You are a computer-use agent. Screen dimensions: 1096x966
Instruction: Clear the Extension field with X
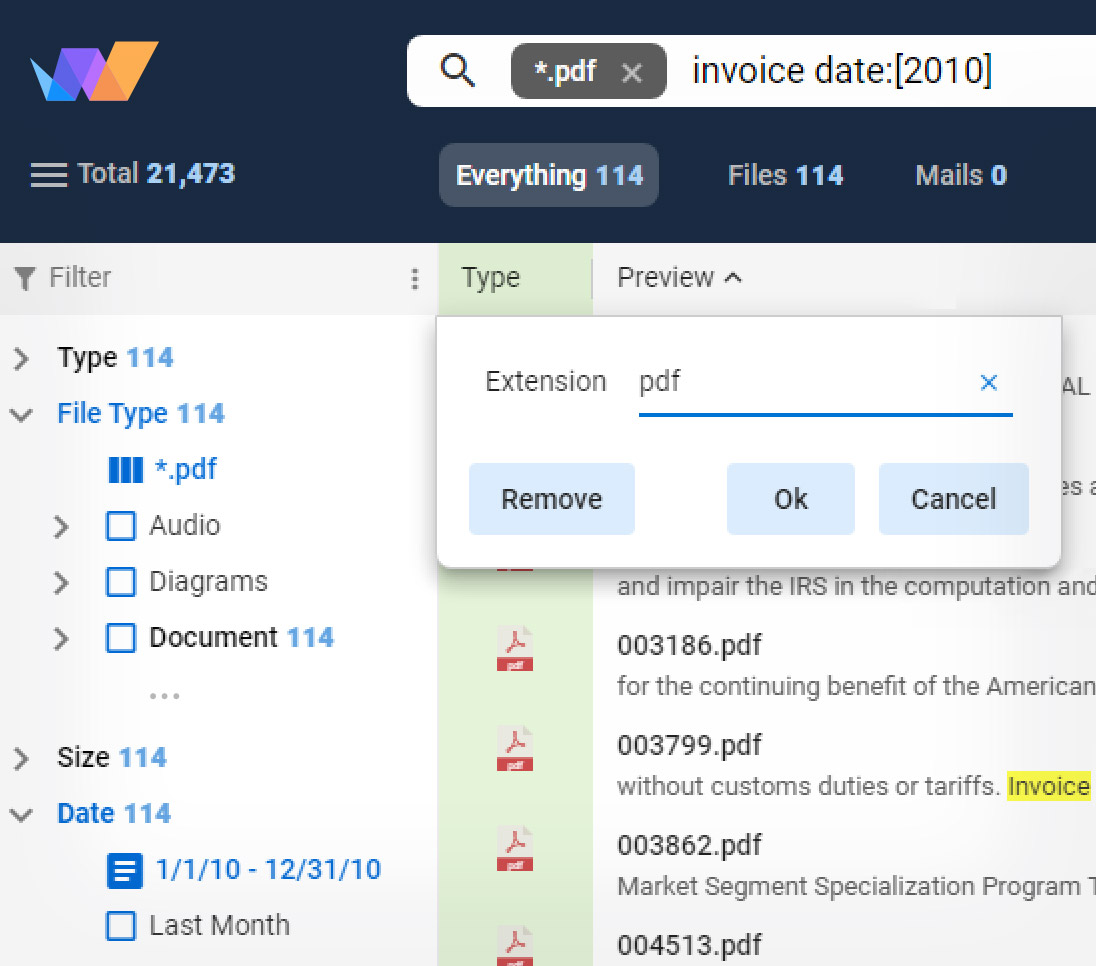click(x=988, y=382)
